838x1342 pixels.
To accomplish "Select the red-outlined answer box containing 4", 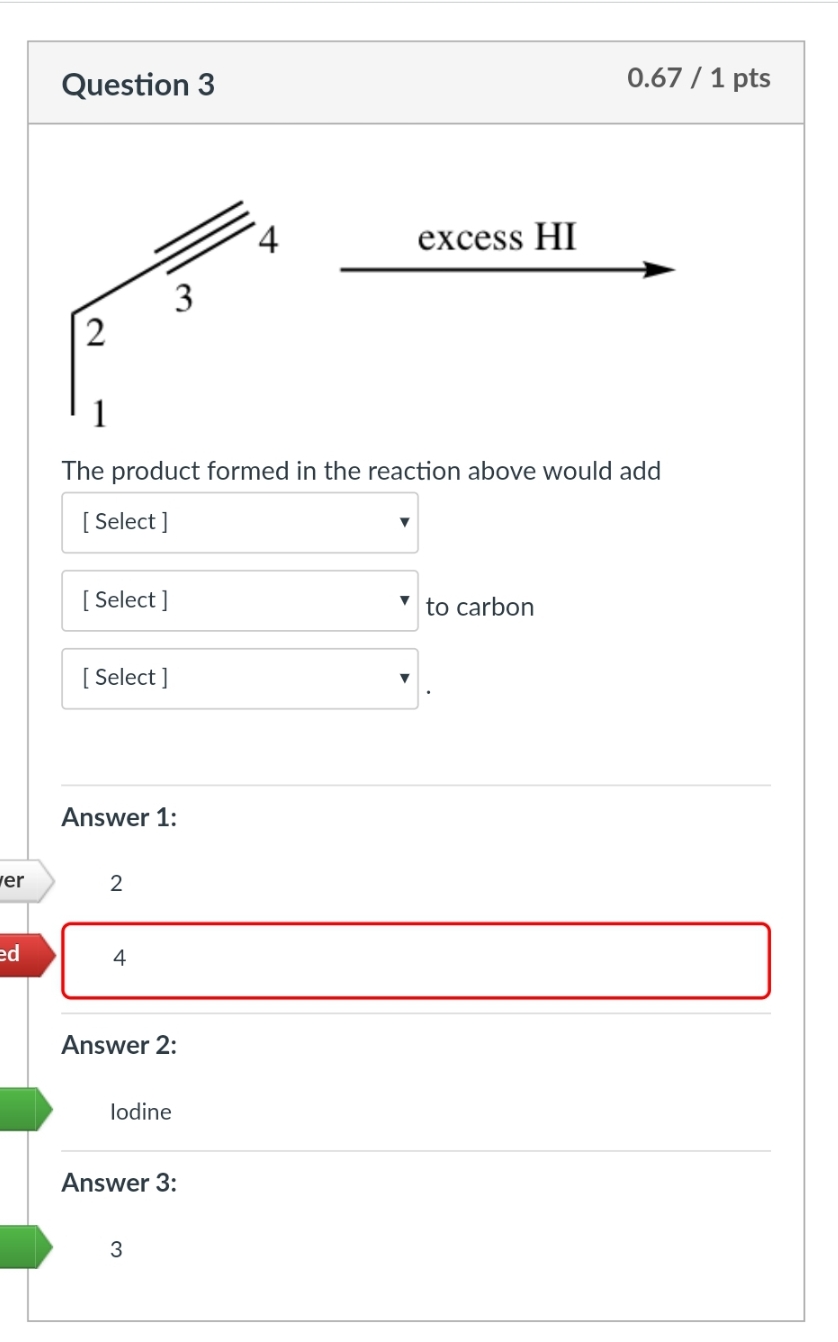I will [x=416, y=960].
